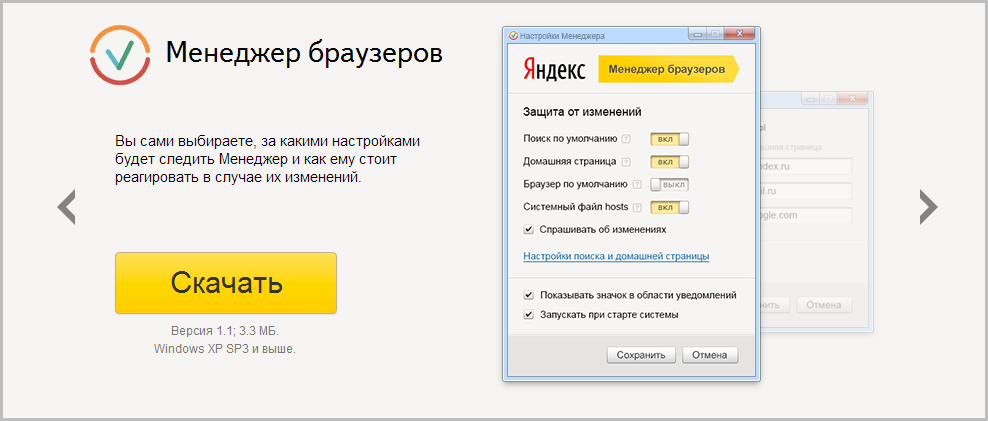988x421 pixels.
Task: Go to next slide with right arrow
Action: click(928, 207)
